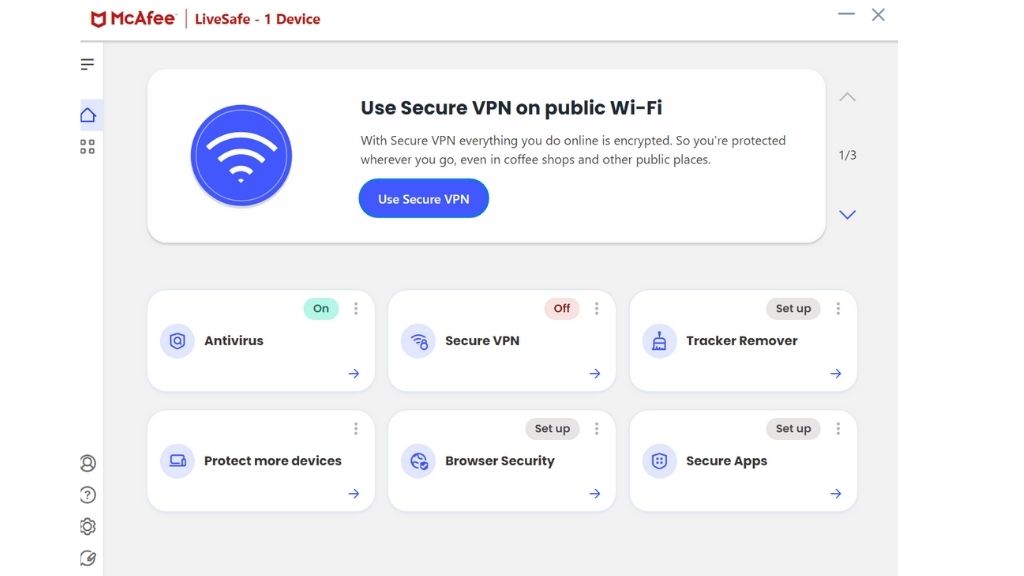Click the Use Secure VPN button
The height and width of the screenshot is (576, 1024).
coord(423,199)
